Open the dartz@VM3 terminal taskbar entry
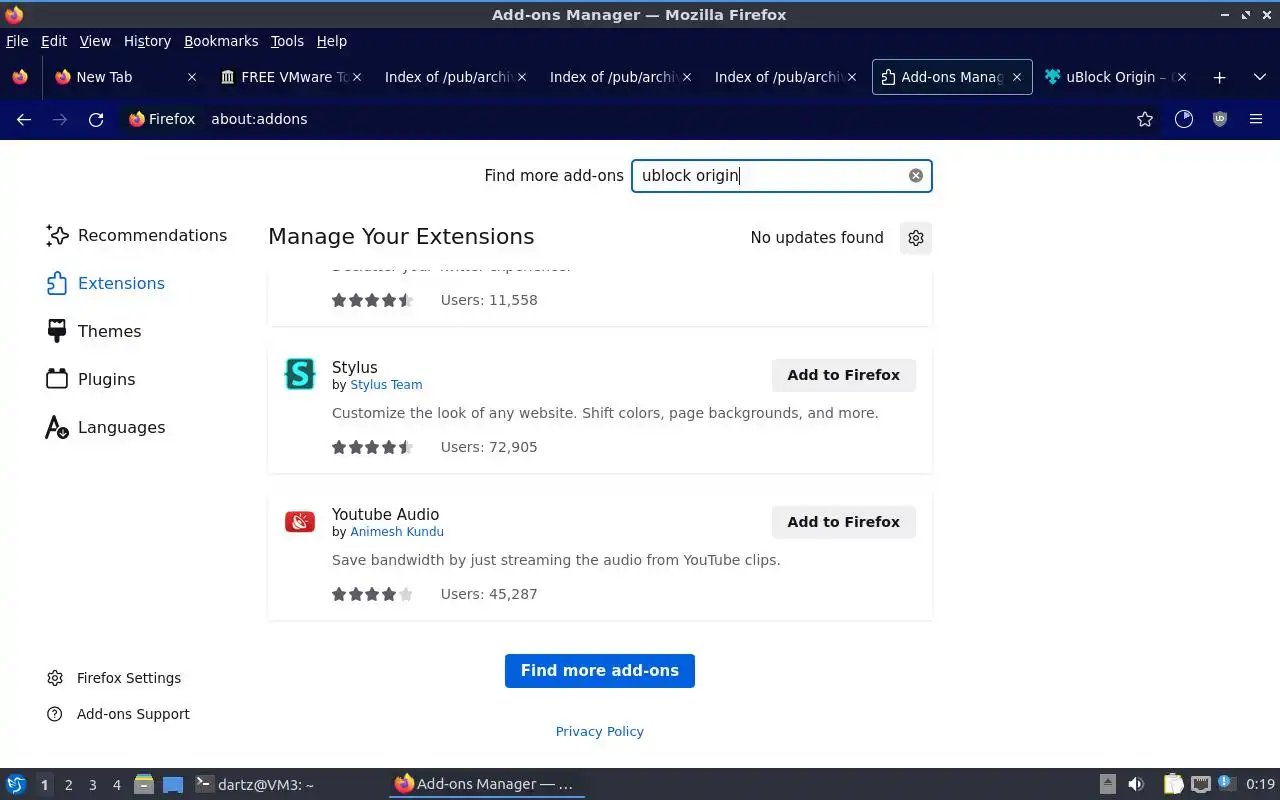Viewport: 1280px width, 800px height. [x=254, y=784]
